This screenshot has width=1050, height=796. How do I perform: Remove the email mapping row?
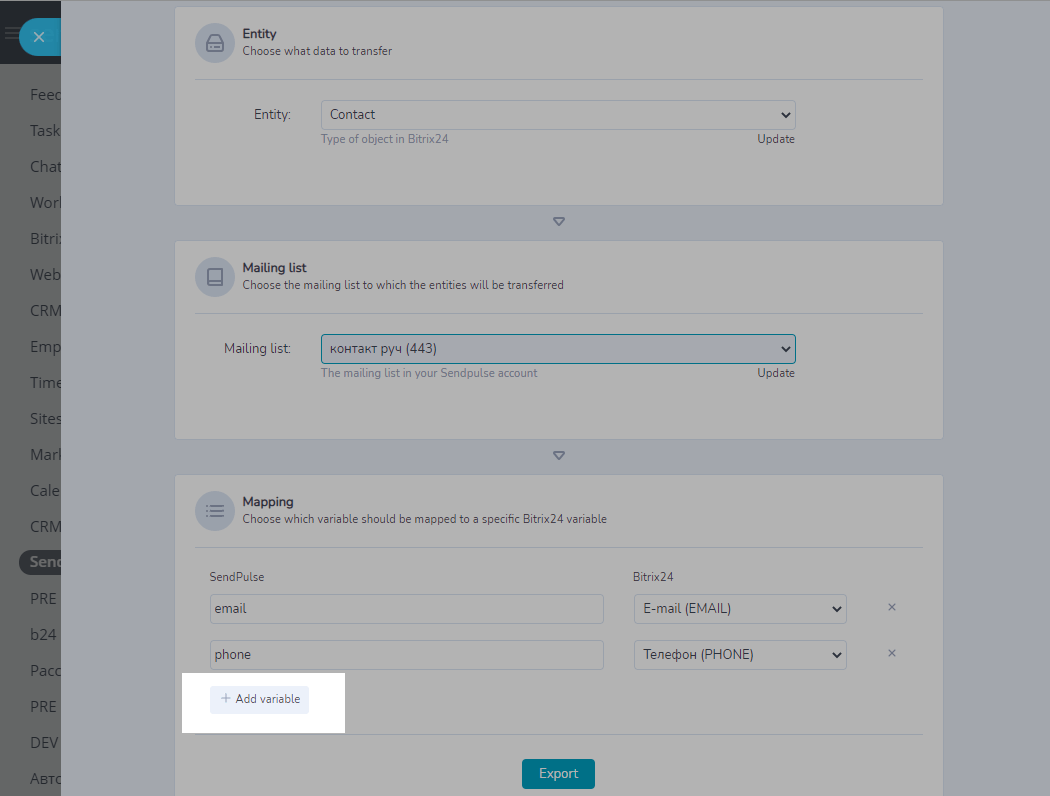click(x=892, y=607)
